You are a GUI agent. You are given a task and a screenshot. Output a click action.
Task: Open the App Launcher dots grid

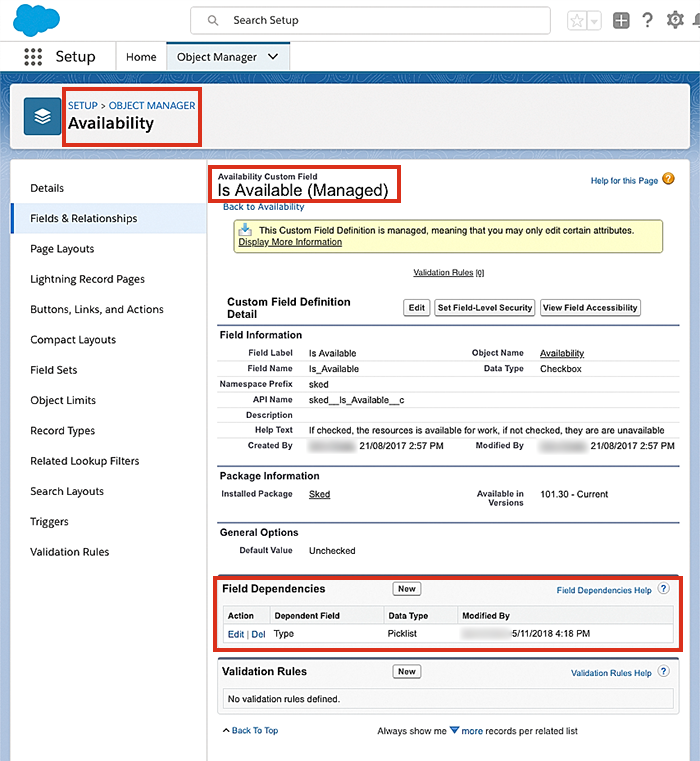[x=33, y=57]
